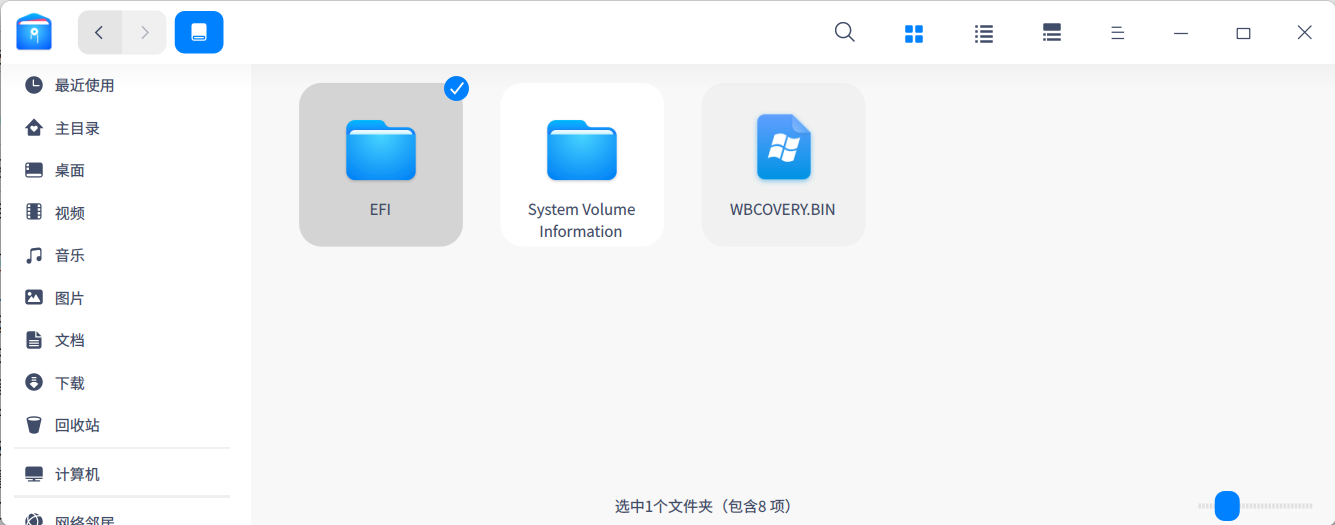The height and width of the screenshot is (525, 1335).
Task: Open 回收站 in the sidebar
Action: [x=77, y=425]
